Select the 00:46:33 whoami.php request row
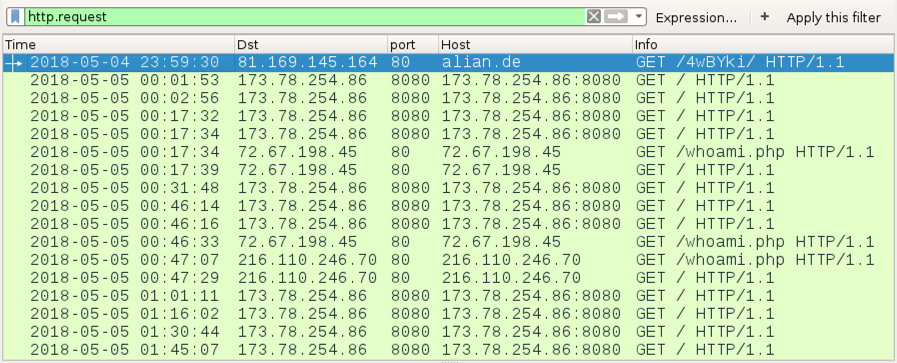897x363 pixels. (x=448, y=242)
